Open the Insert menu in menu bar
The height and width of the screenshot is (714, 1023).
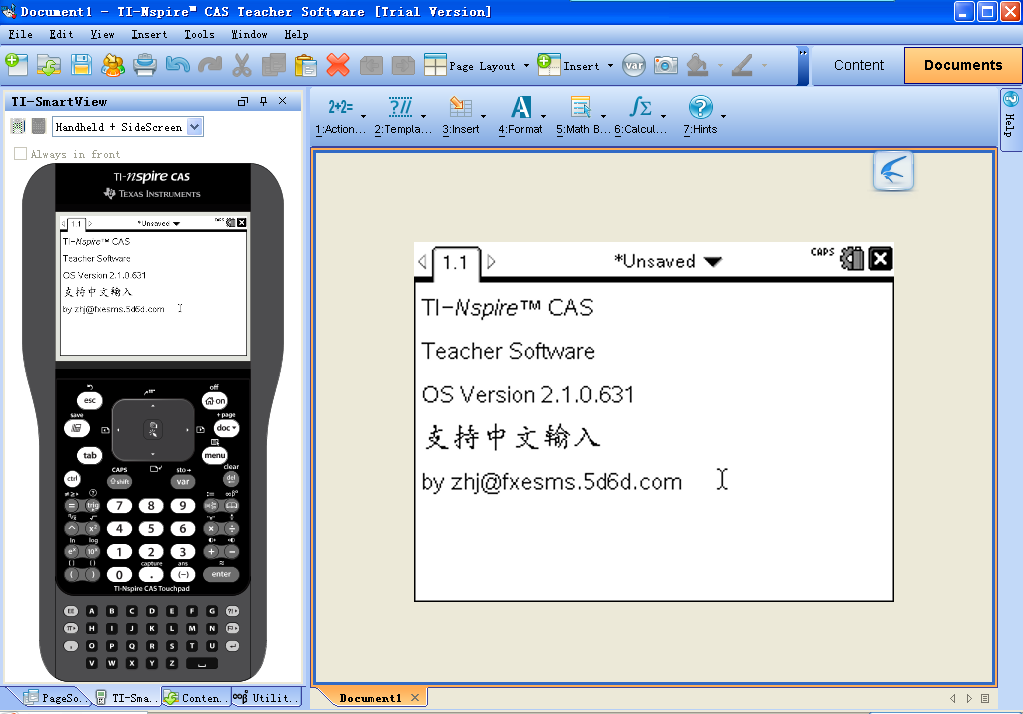point(149,35)
